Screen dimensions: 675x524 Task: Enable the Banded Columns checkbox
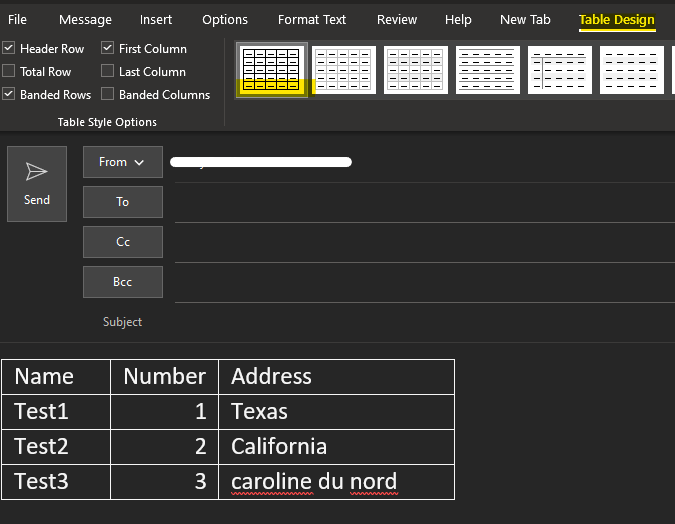[x=108, y=94]
